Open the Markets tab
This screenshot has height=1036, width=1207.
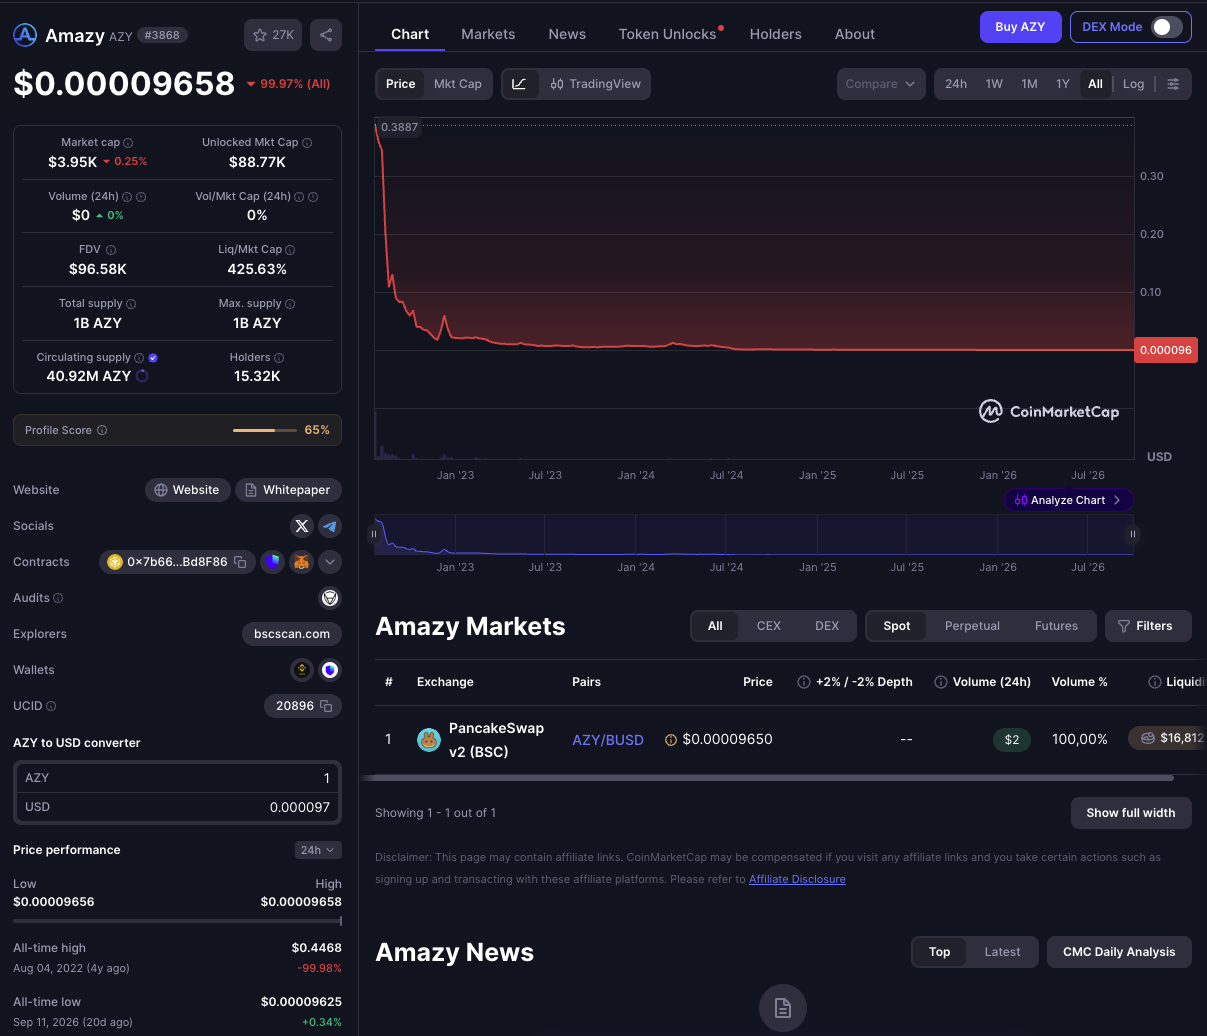pos(488,34)
